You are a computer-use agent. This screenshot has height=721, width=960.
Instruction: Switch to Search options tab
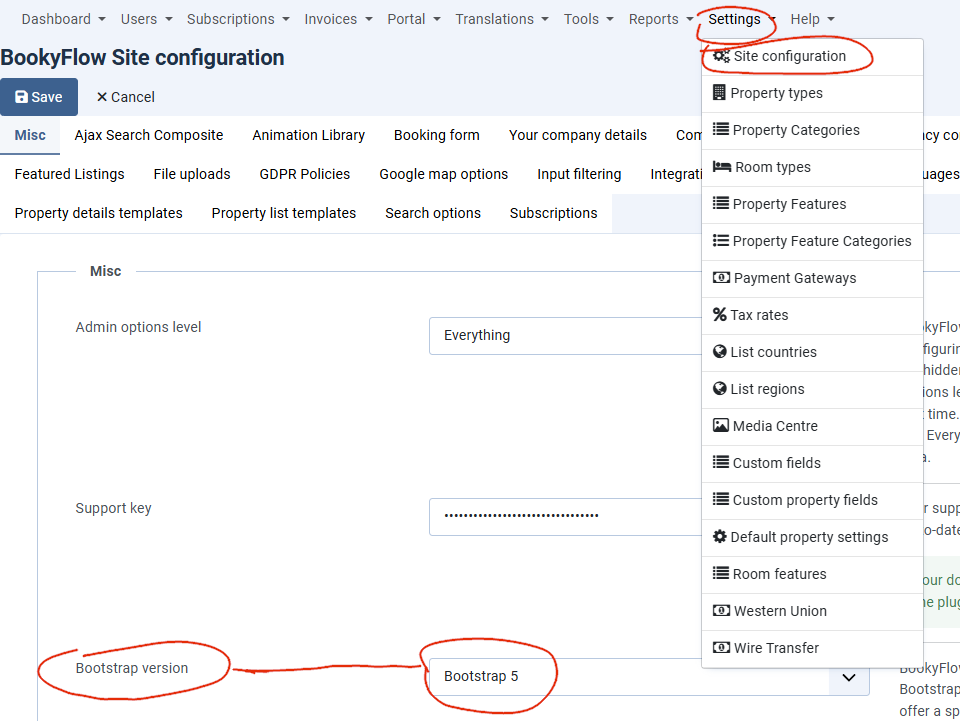pyautogui.click(x=433, y=213)
